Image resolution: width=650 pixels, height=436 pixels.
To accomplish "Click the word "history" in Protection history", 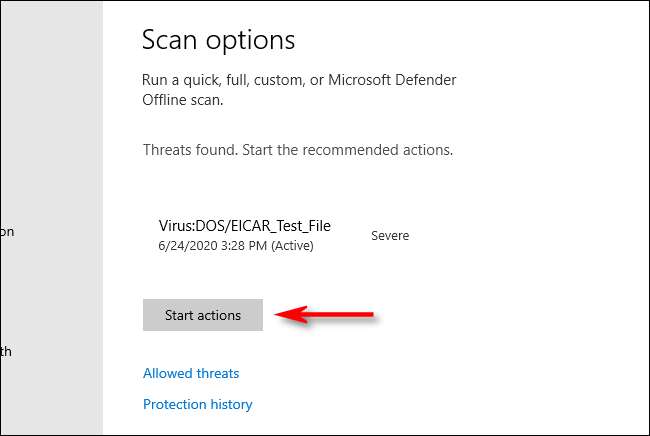I will [x=228, y=404].
